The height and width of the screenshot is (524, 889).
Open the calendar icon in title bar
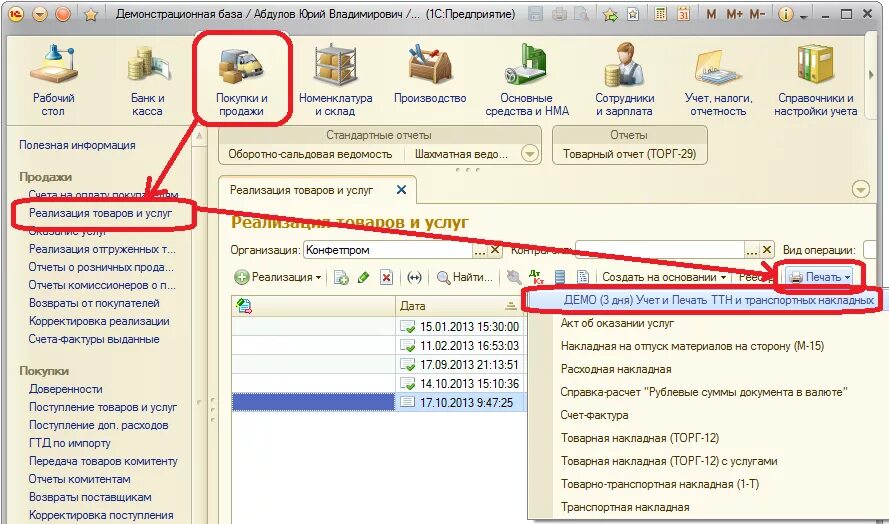click(x=684, y=14)
